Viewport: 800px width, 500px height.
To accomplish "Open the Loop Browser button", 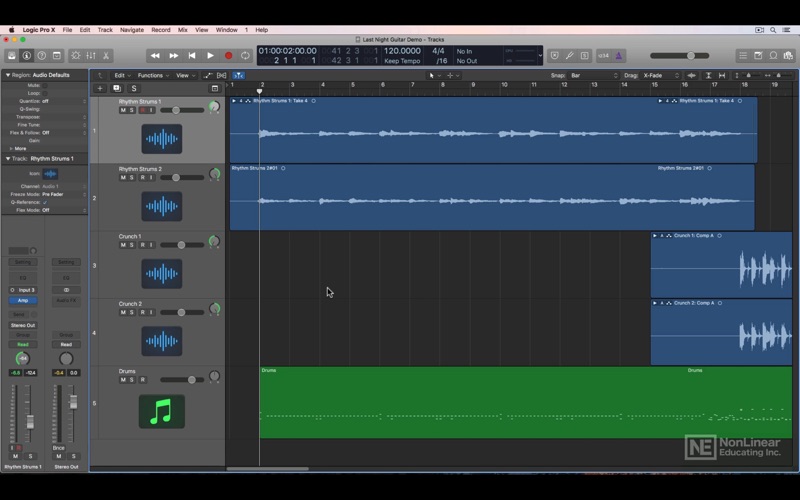I will point(773,56).
